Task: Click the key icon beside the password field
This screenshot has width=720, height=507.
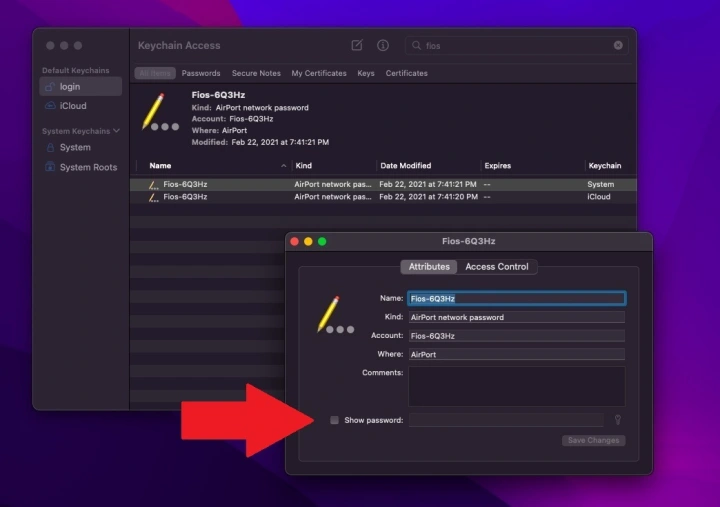Action: click(x=618, y=420)
